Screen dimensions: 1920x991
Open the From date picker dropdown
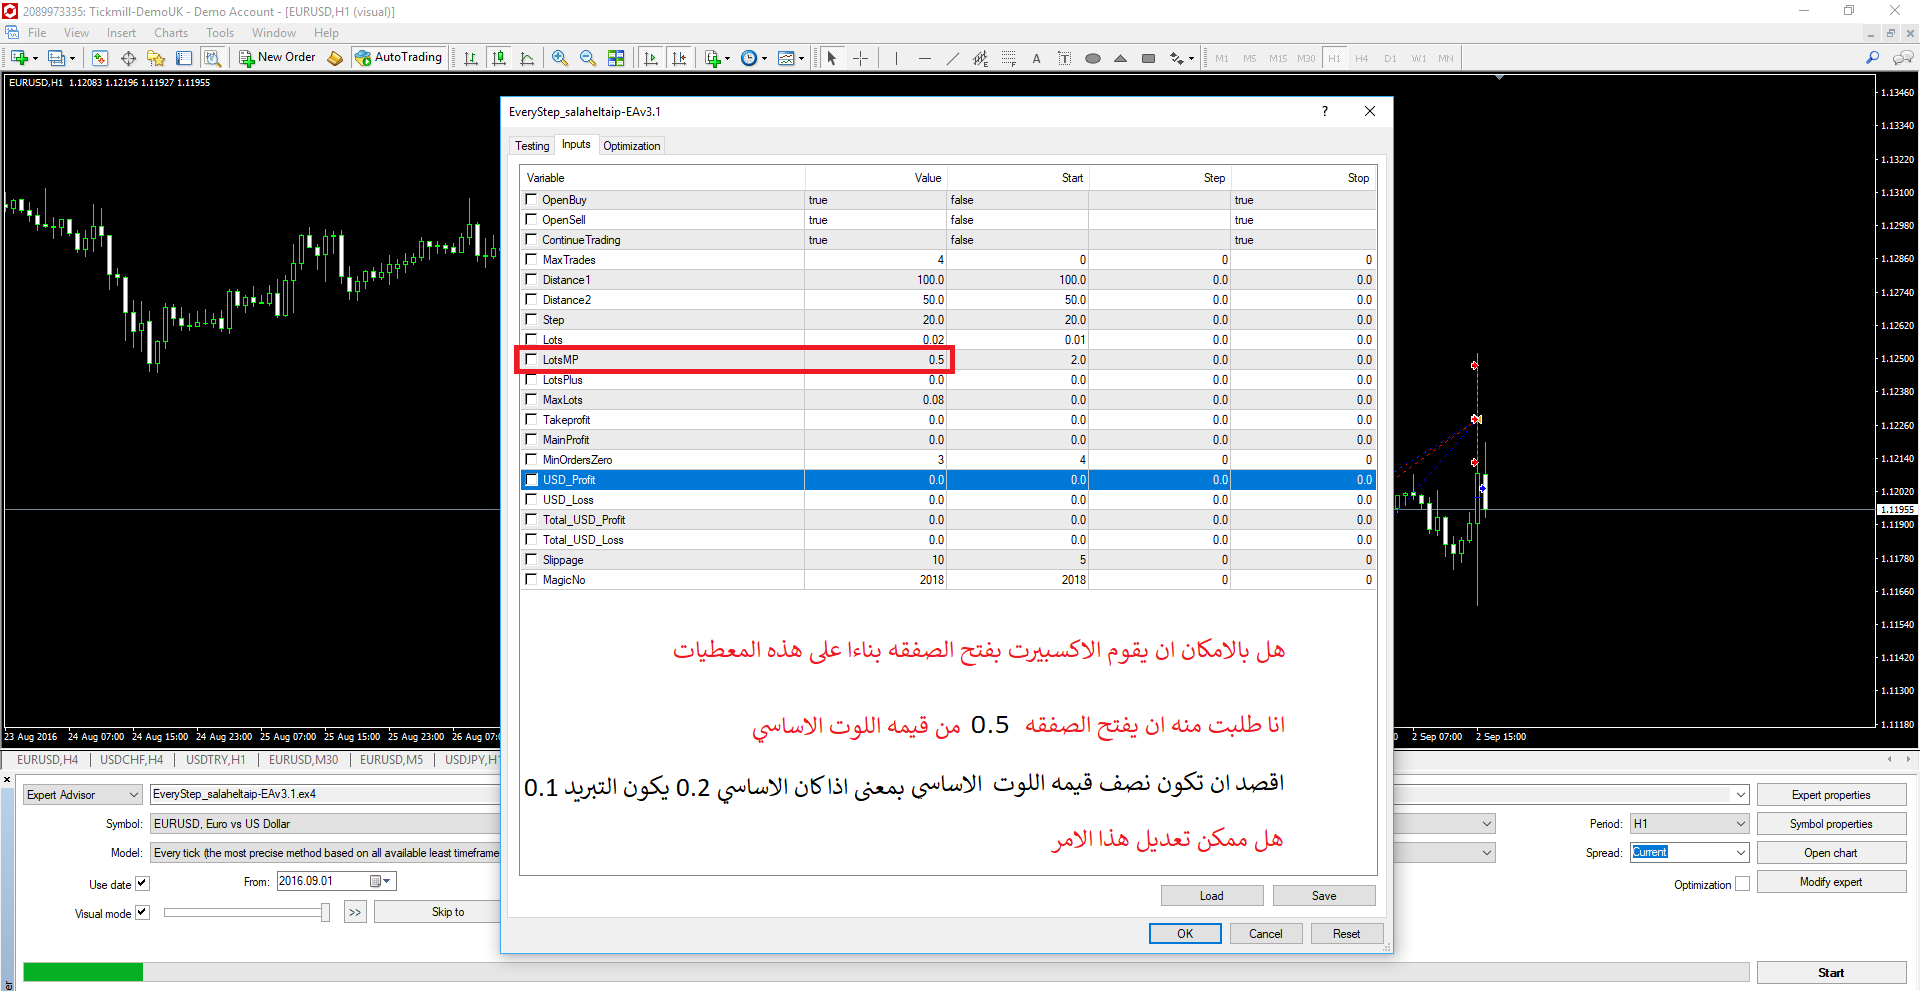click(381, 881)
